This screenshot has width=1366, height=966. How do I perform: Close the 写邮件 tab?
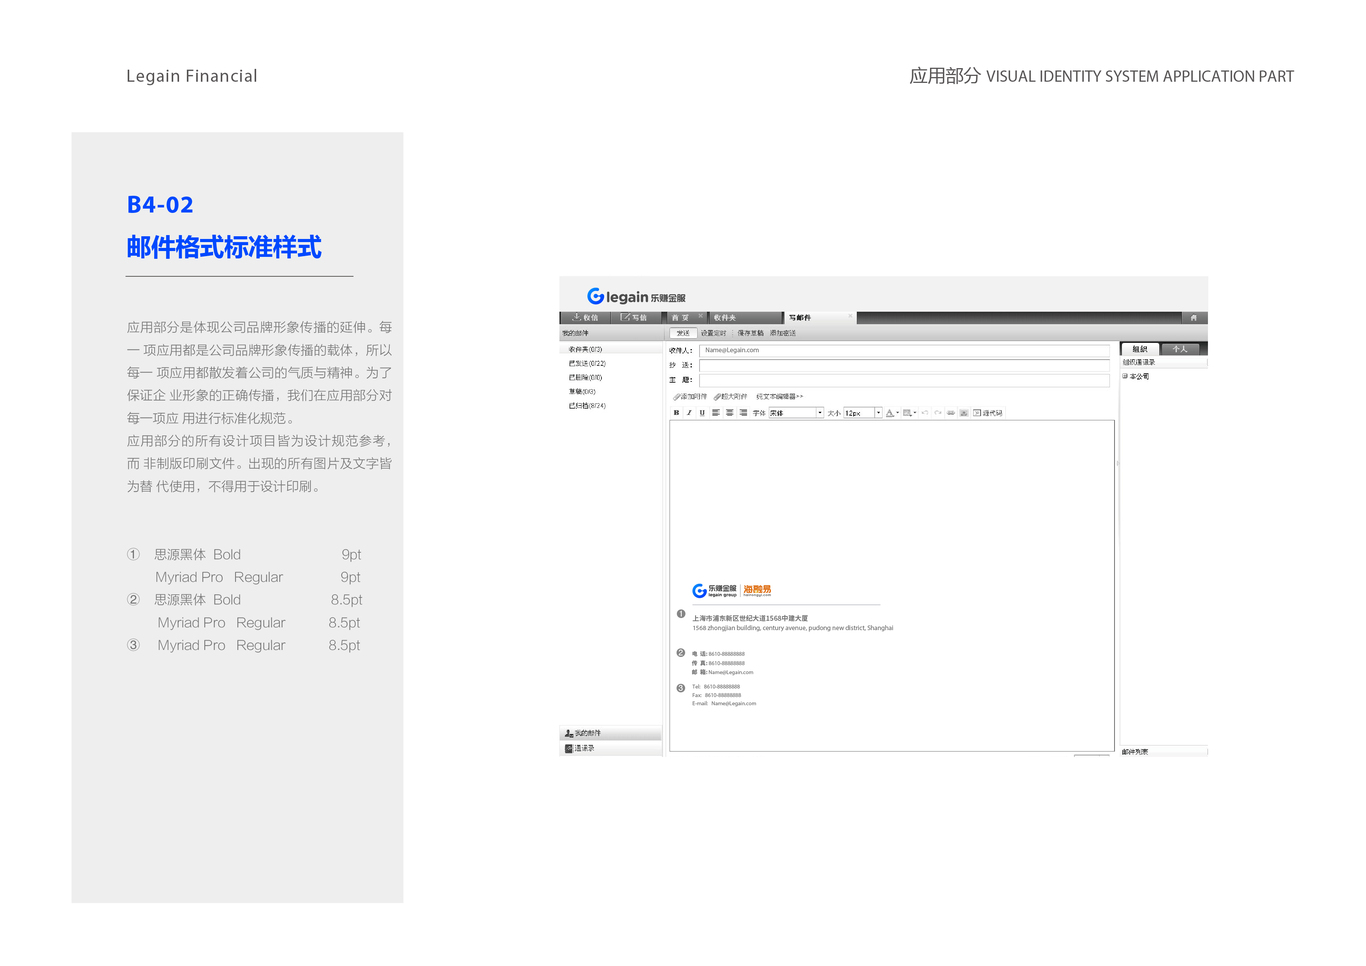(x=850, y=316)
